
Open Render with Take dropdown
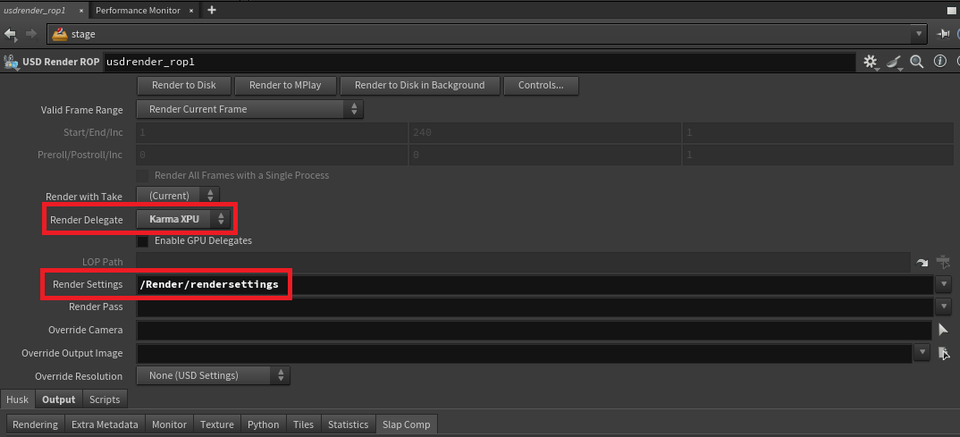pos(177,196)
